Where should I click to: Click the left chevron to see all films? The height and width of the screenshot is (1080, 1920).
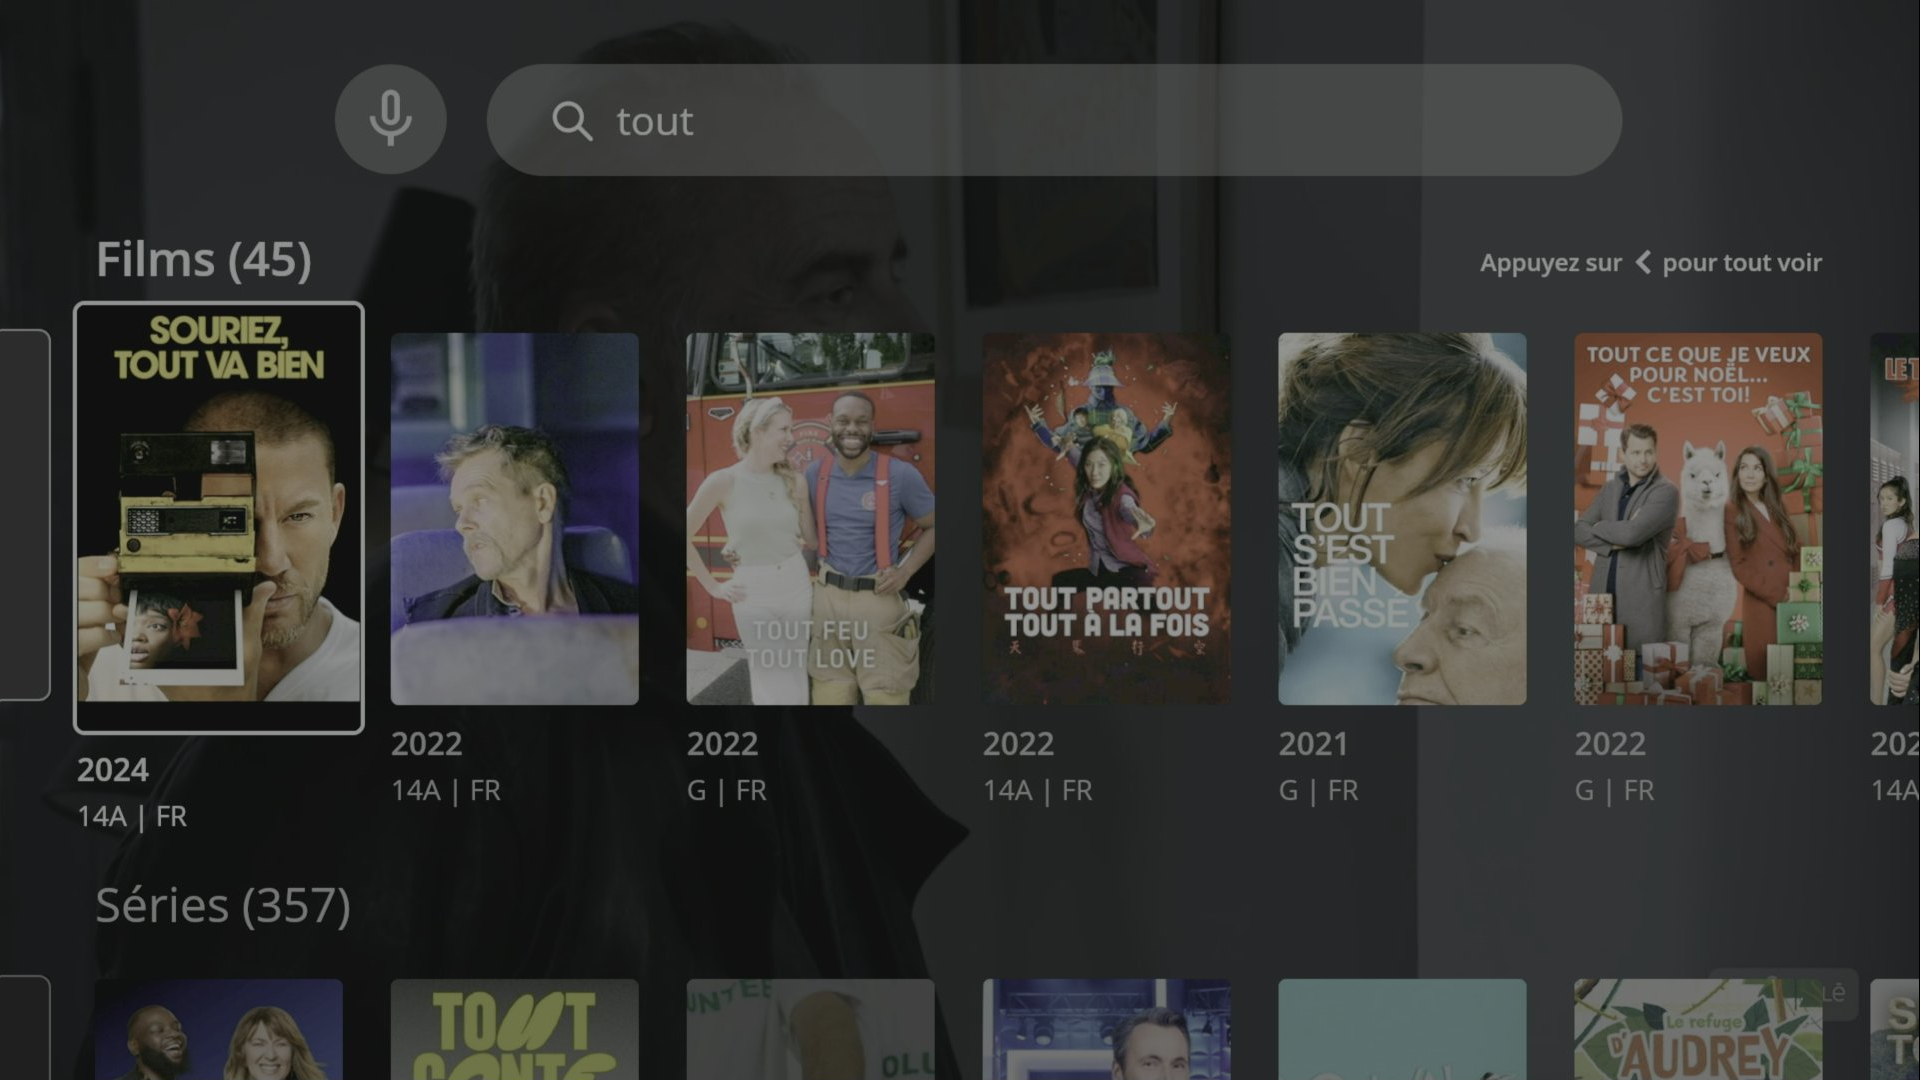click(1642, 263)
